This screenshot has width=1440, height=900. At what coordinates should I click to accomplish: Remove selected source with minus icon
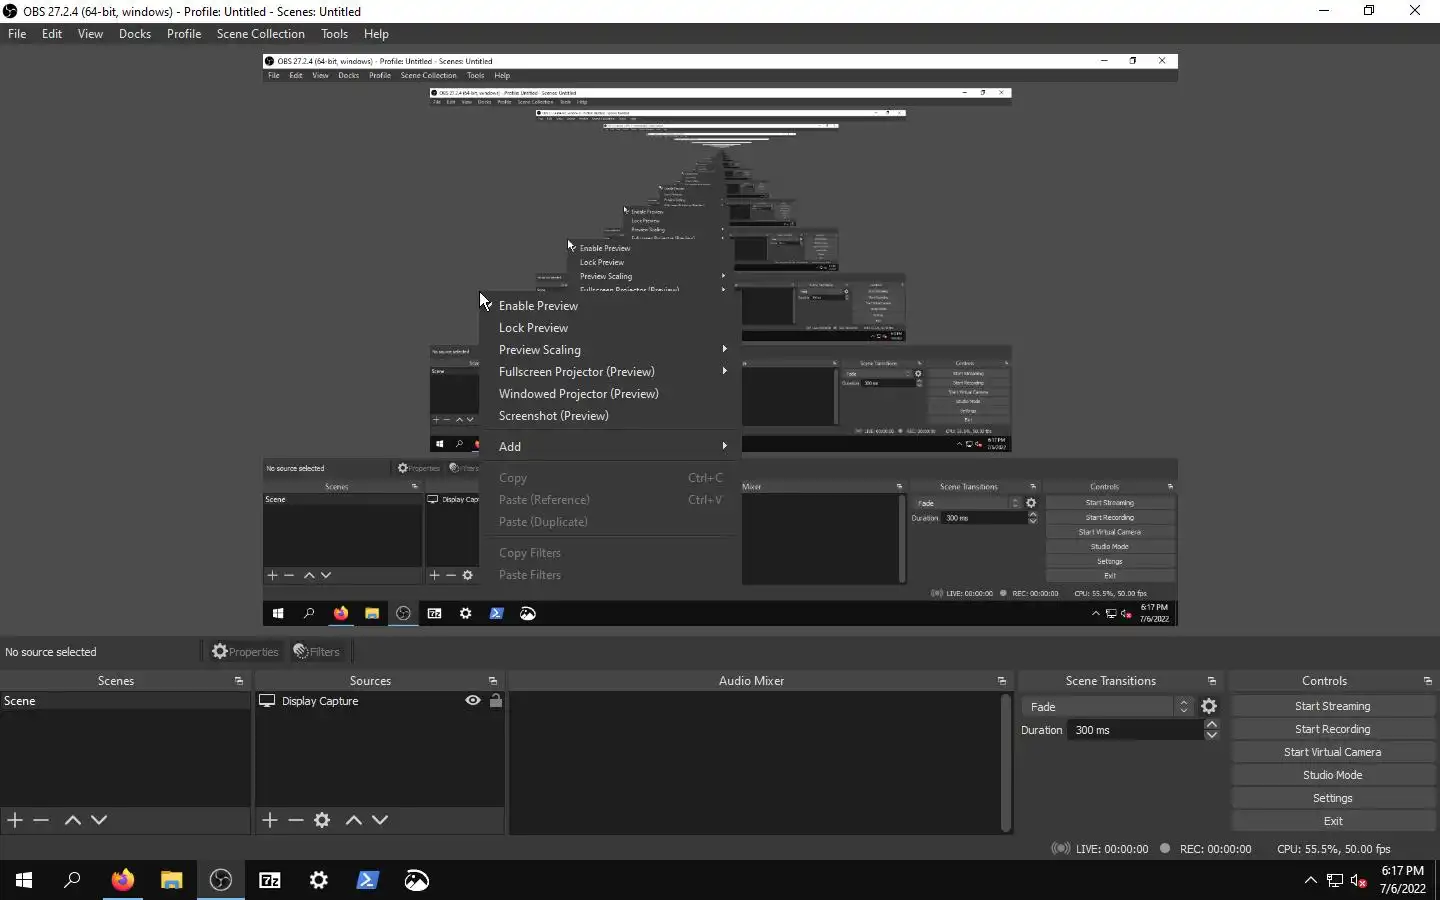tap(296, 820)
